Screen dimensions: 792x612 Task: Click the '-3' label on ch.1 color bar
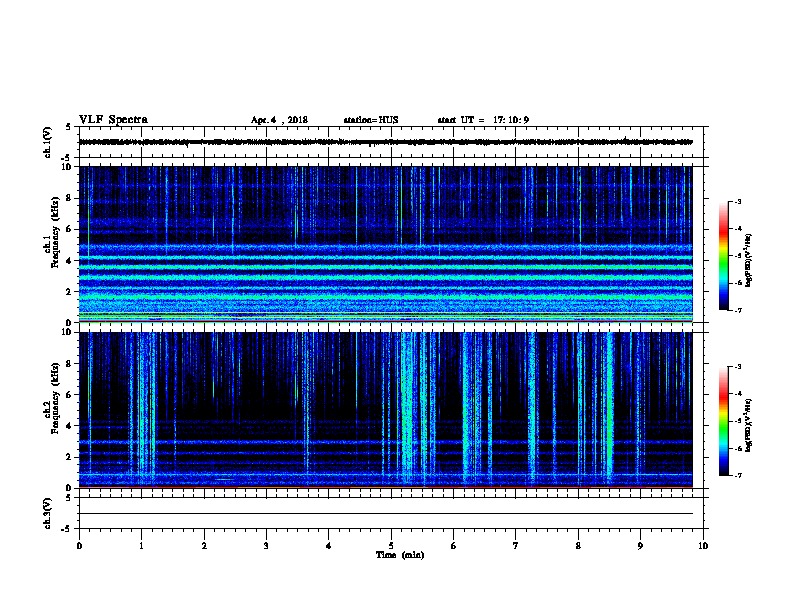[x=737, y=201]
